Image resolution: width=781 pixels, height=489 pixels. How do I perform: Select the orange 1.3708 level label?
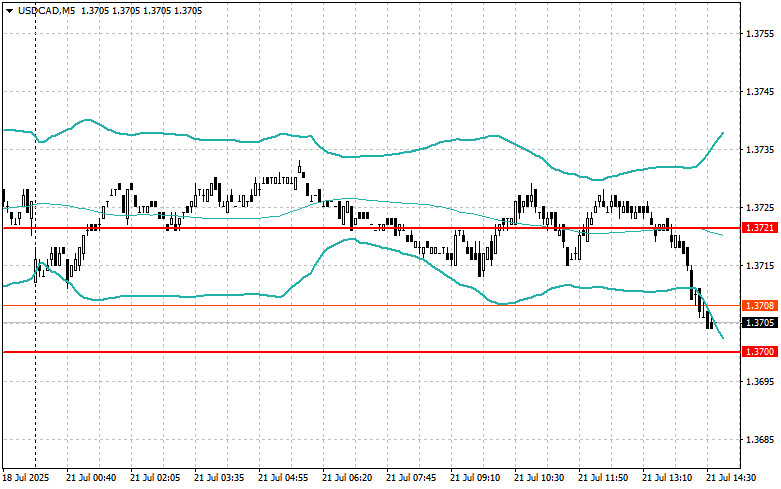coord(760,305)
